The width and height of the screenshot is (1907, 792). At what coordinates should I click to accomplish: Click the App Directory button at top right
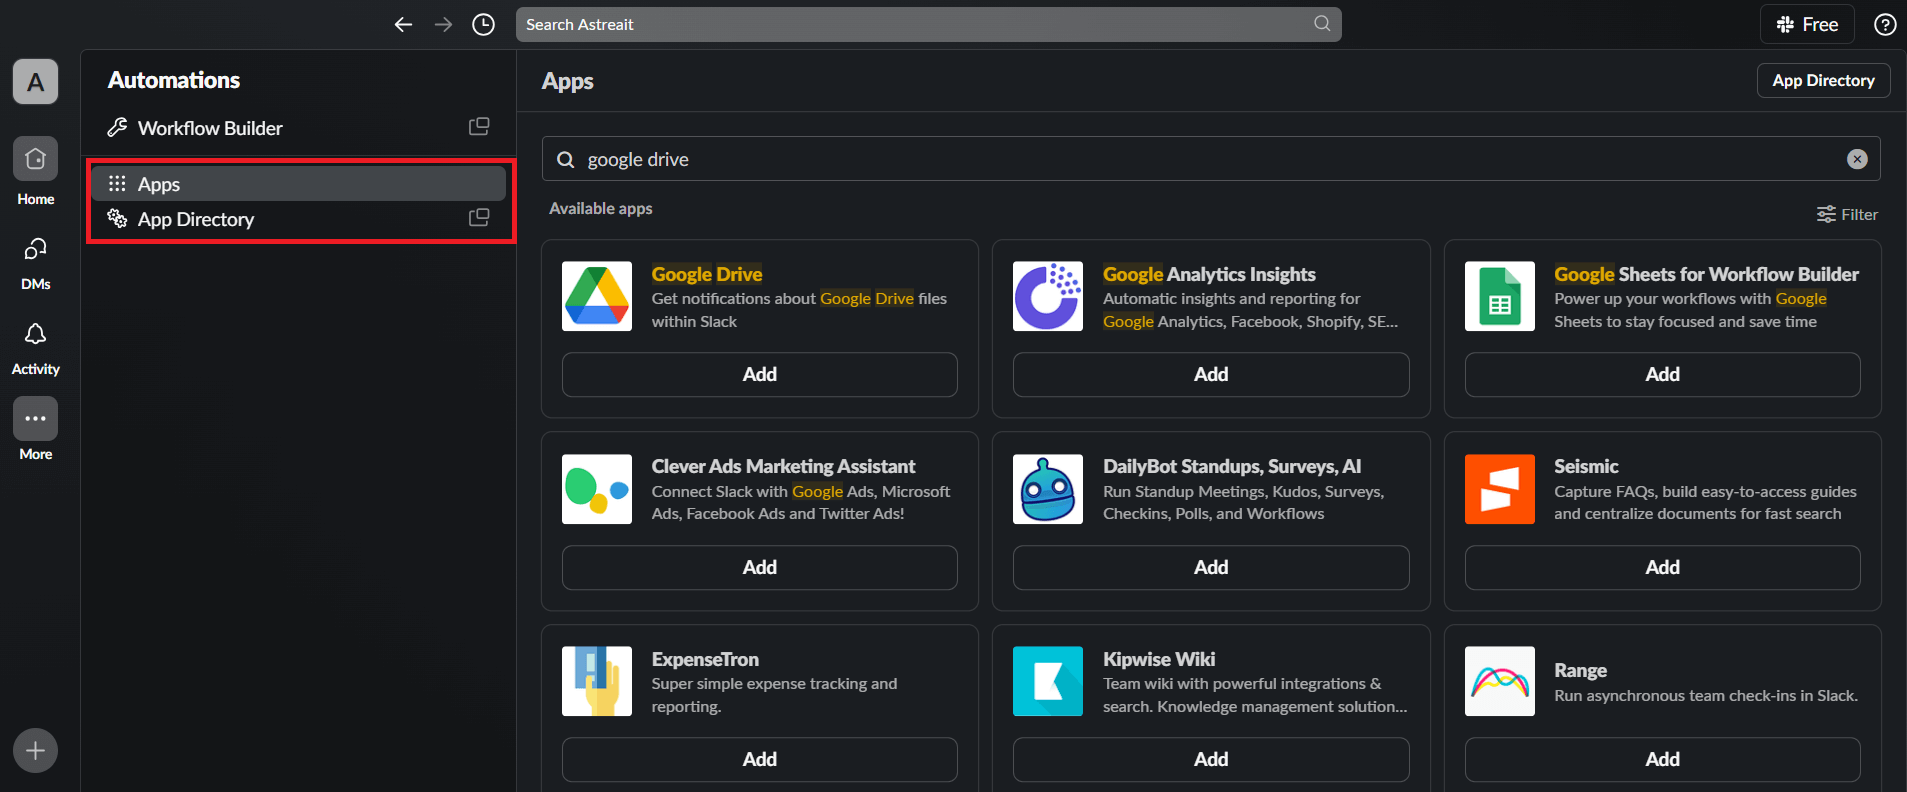pyautogui.click(x=1822, y=81)
